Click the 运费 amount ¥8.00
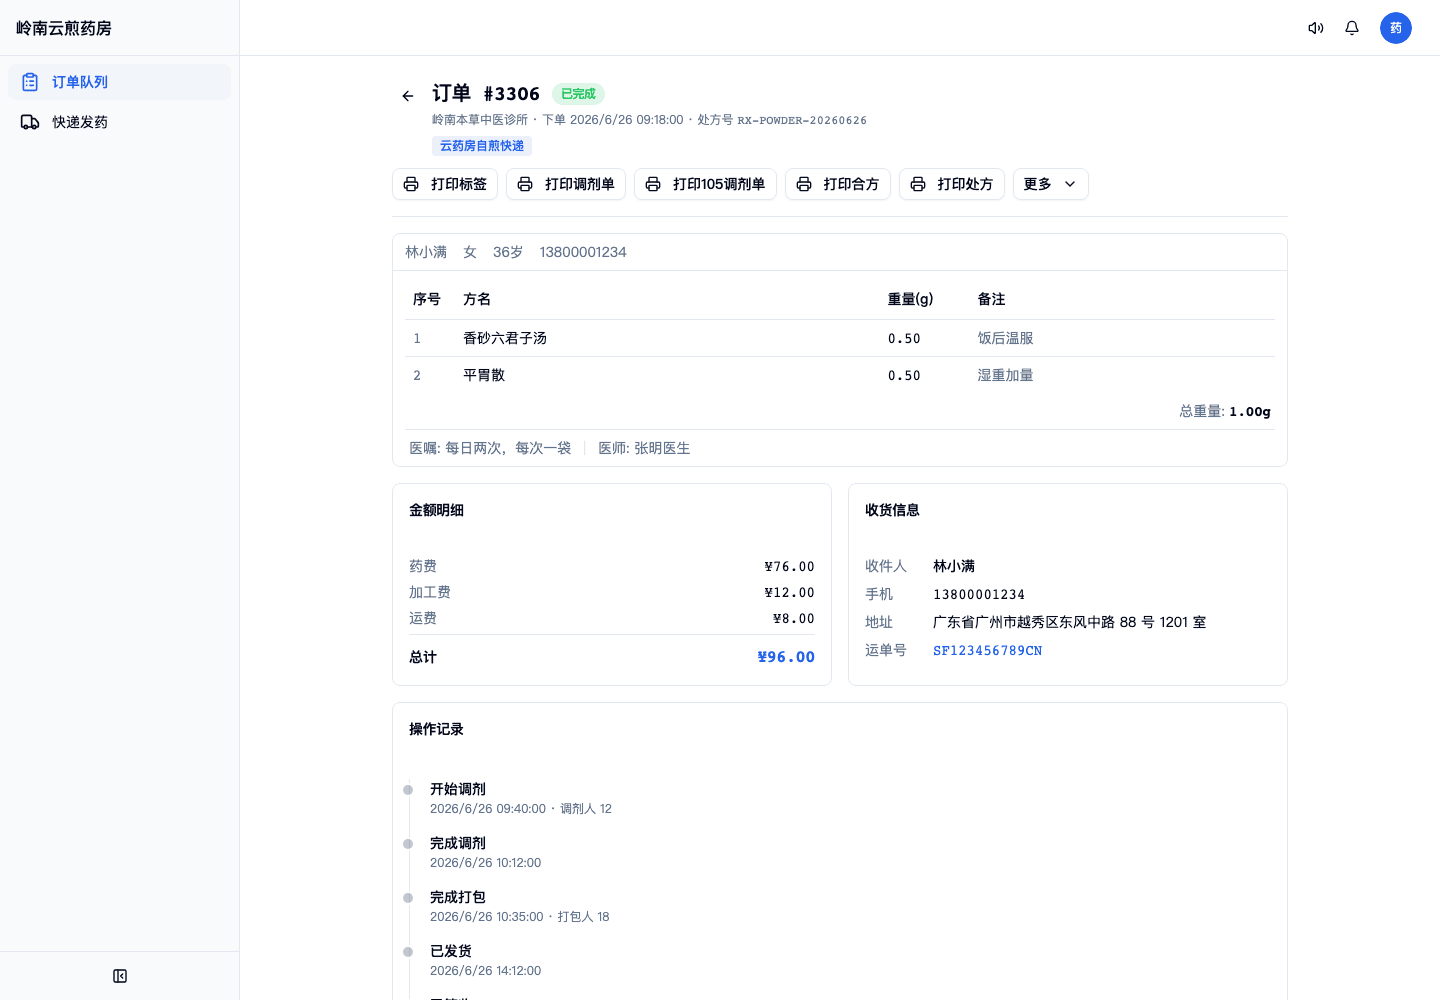The height and width of the screenshot is (1000, 1440). click(x=793, y=618)
